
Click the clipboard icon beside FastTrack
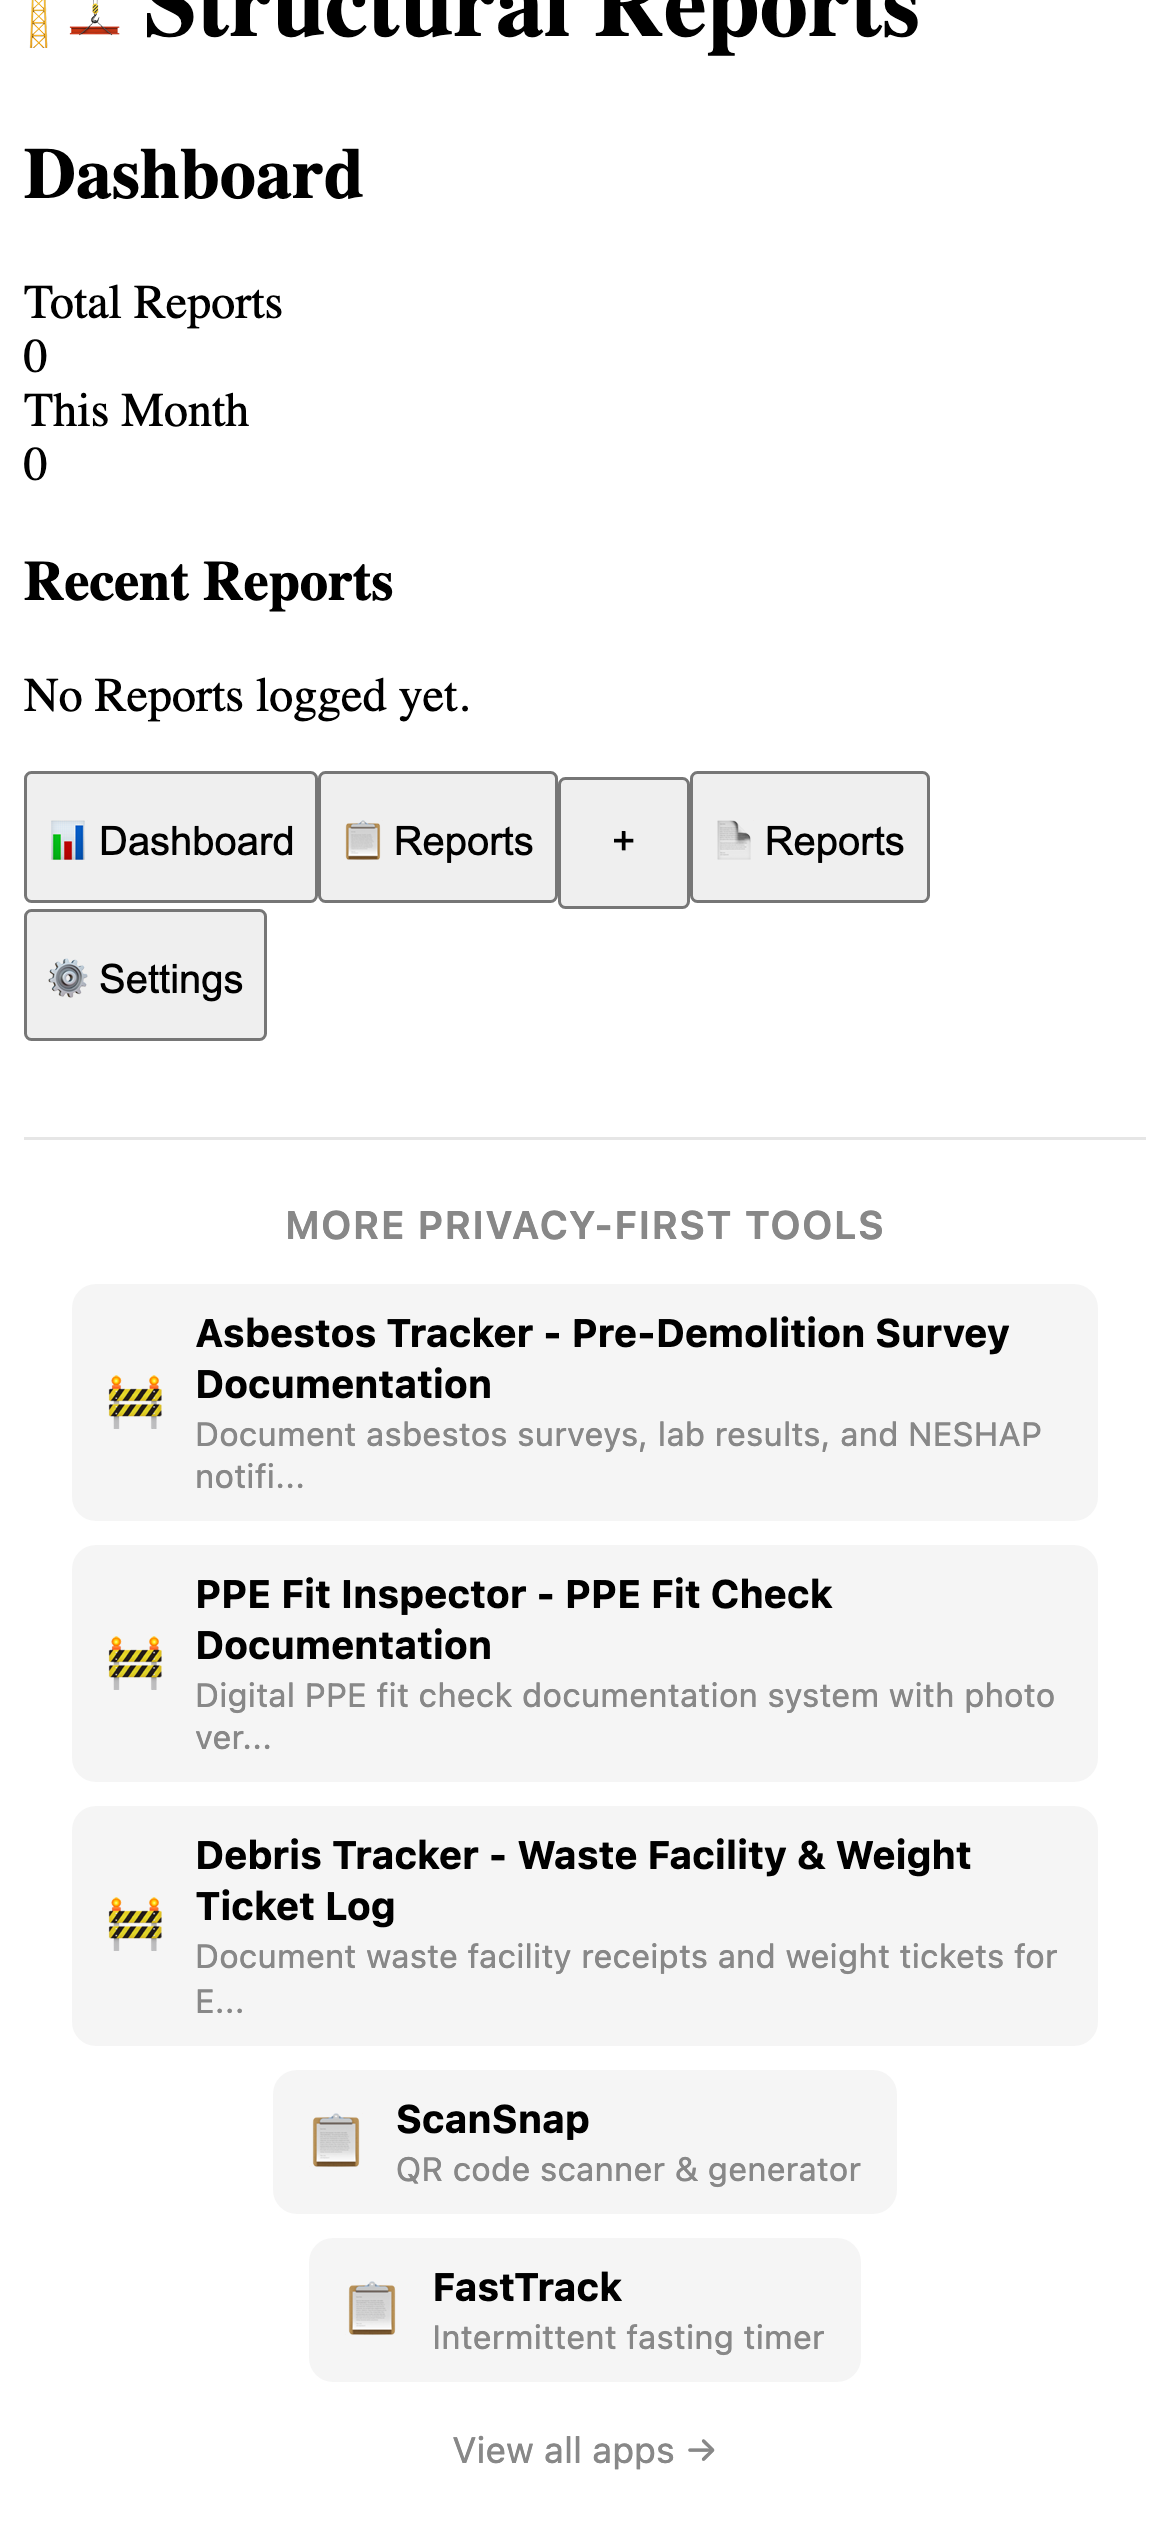[x=374, y=2311]
